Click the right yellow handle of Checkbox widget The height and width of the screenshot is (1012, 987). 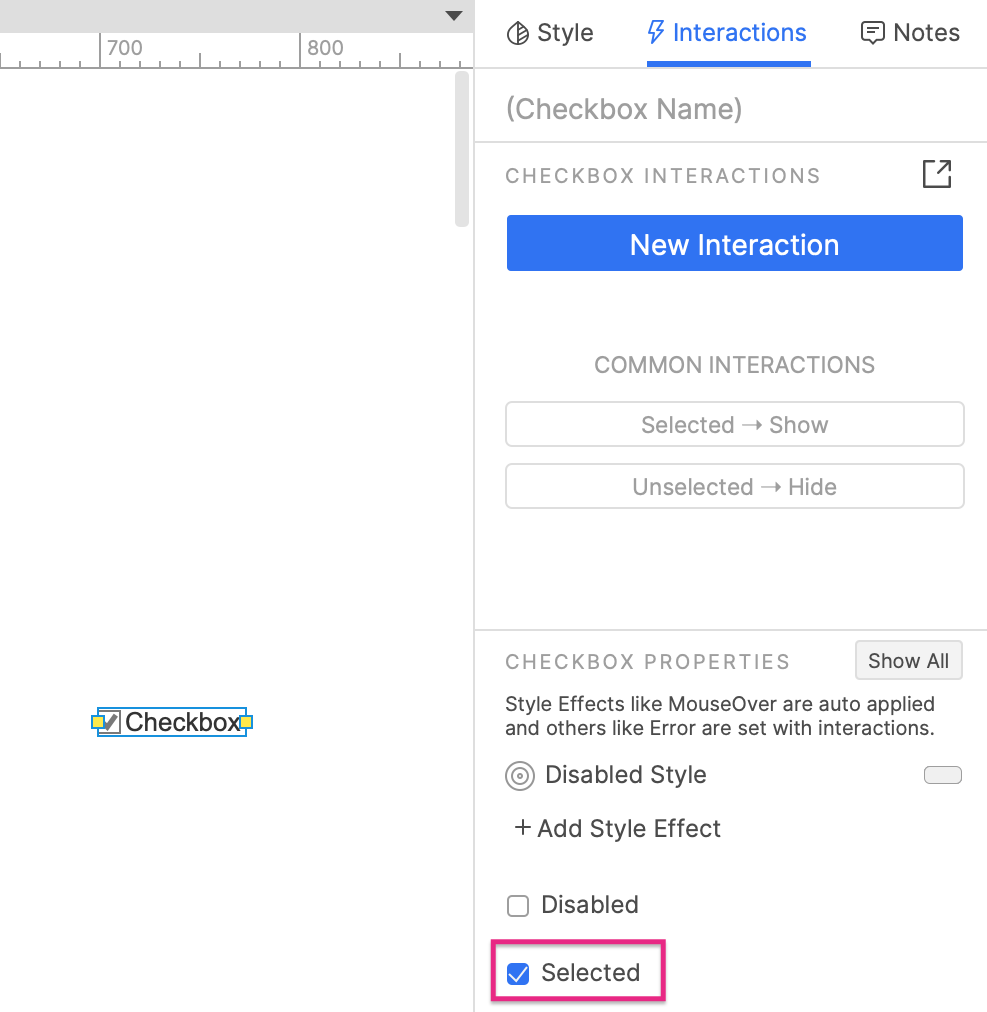coord(246,722)
